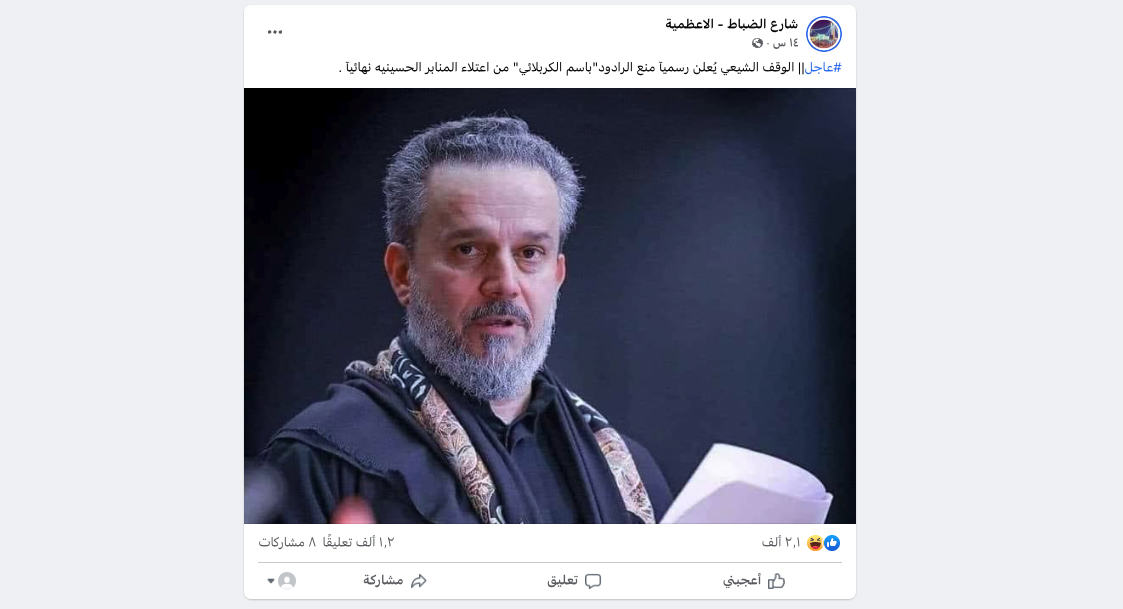Click the globe public privacy icon
1123x609 pixels.
pyautogui.click(x=757, y=43)
